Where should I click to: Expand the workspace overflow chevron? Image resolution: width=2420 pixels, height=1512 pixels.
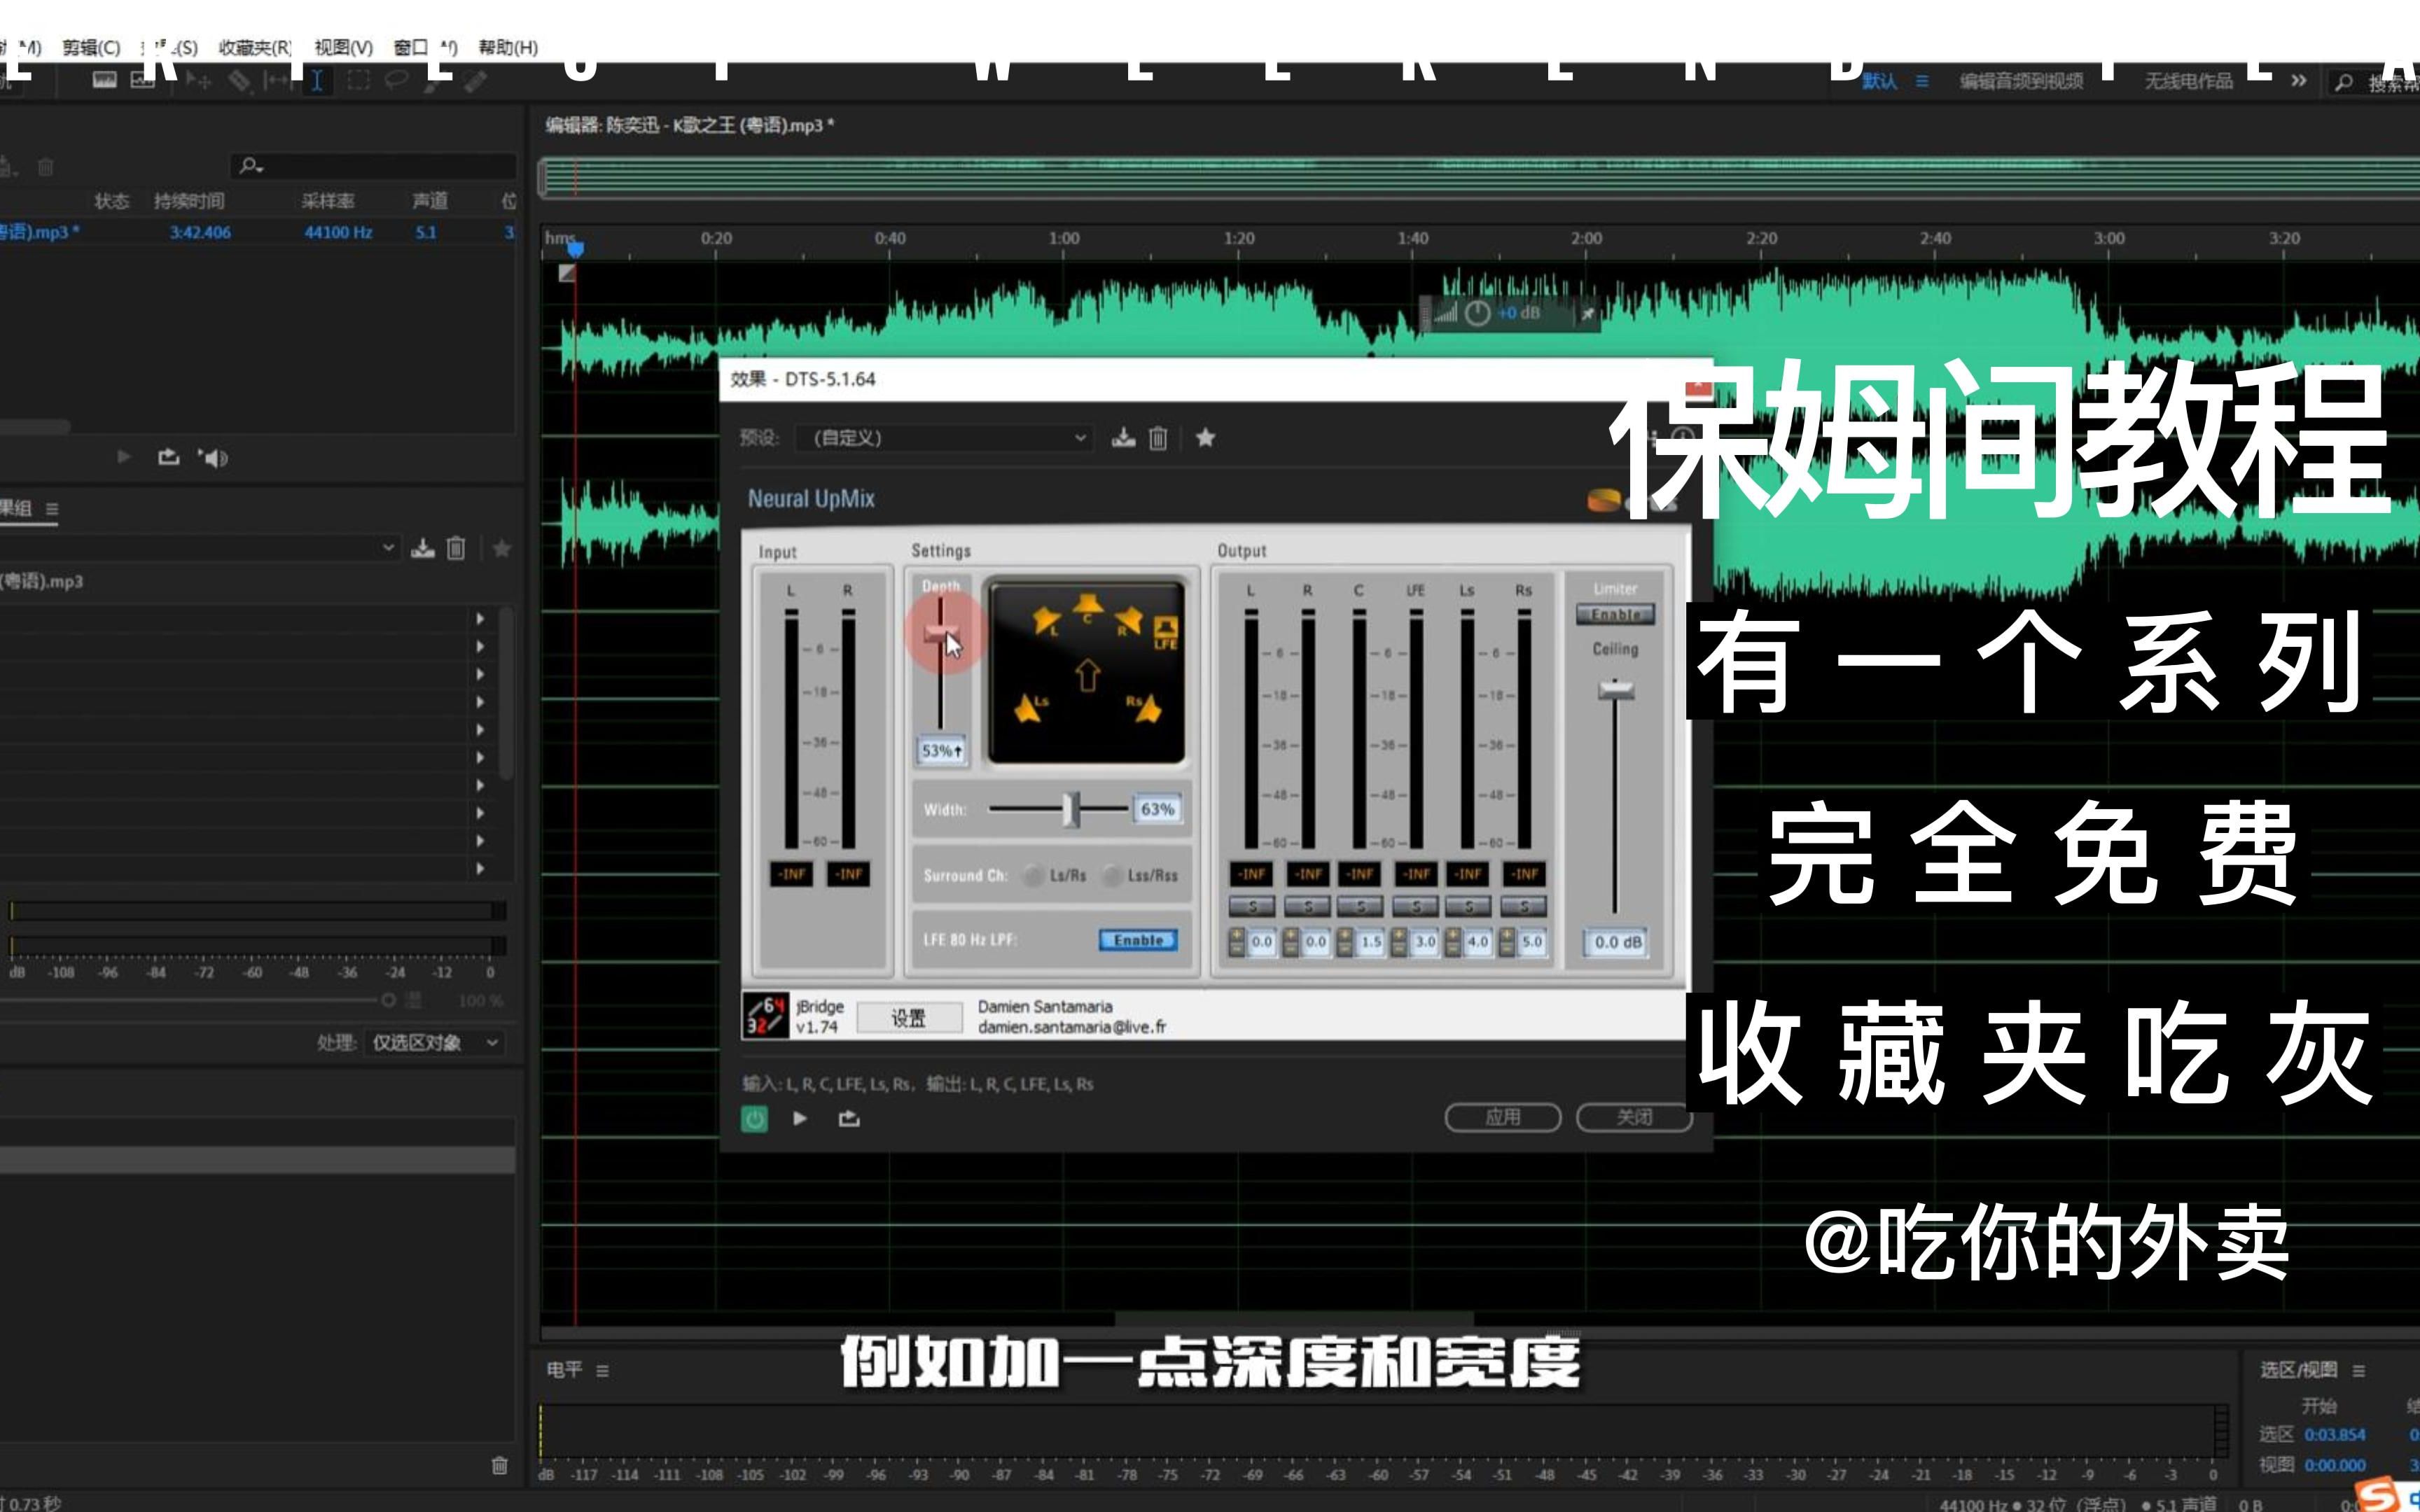click(x=2299, y=81)
